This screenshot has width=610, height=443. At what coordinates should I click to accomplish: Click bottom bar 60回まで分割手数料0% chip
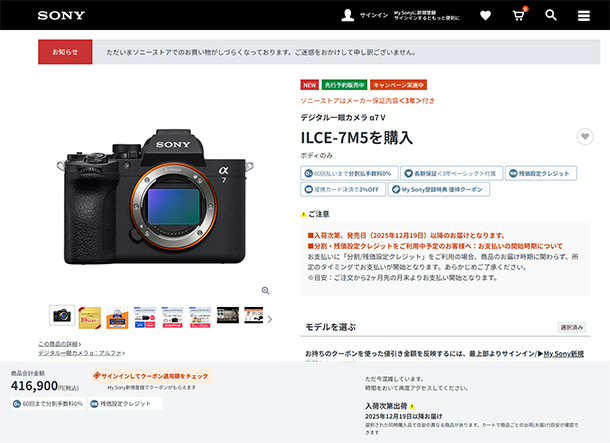click(x=48, y=404)
